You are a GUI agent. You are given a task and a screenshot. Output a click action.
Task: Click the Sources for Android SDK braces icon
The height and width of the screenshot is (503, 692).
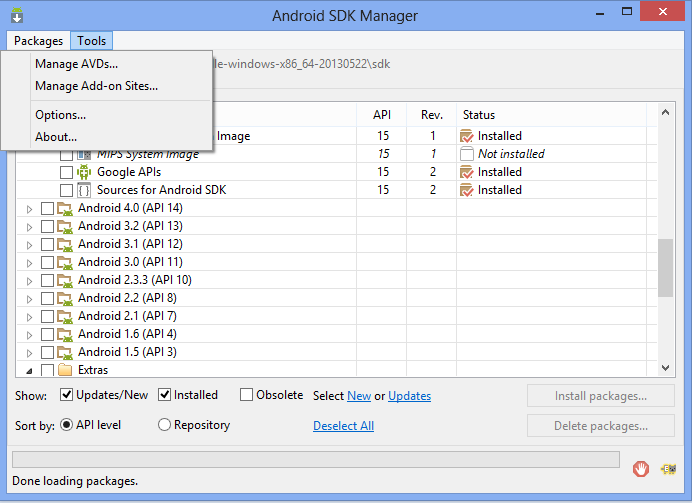pos(84,190)
